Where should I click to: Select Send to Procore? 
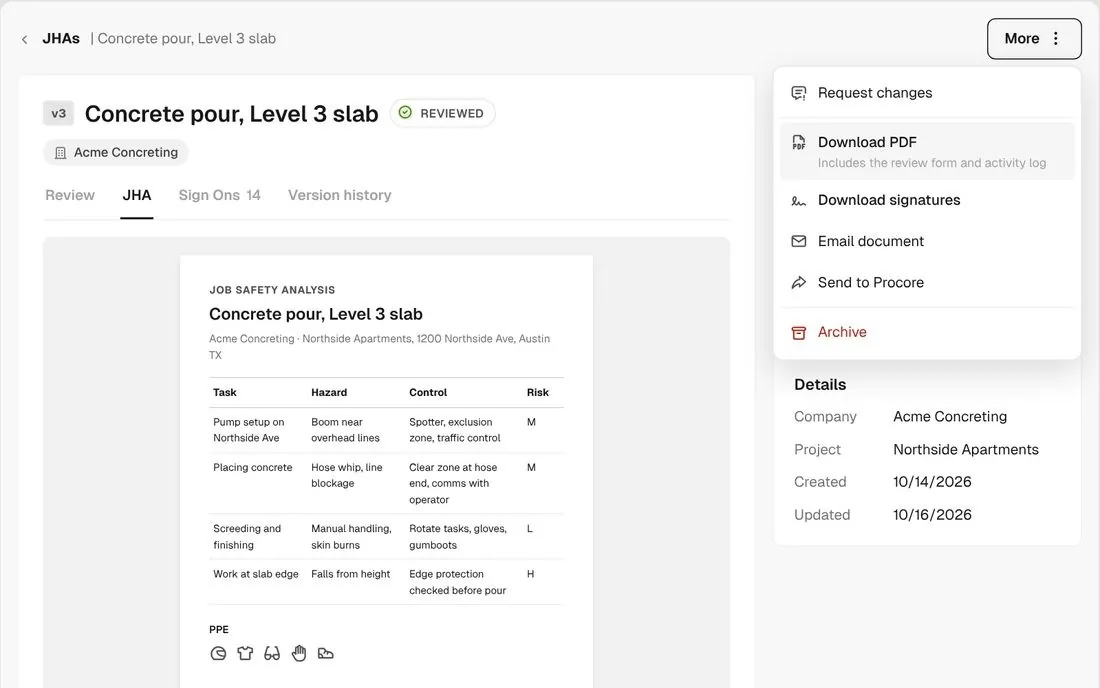click(927, 283)
